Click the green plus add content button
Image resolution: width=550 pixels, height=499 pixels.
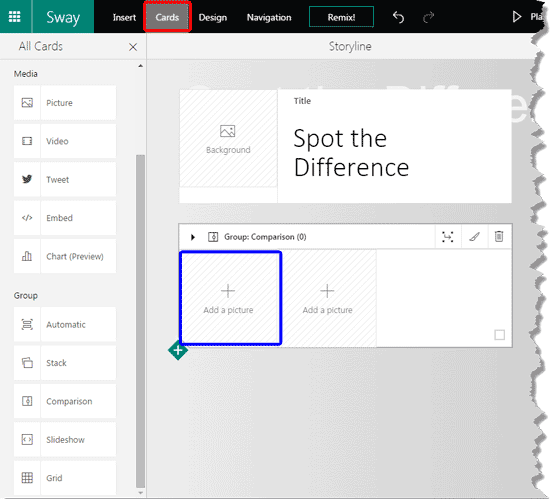178,350
